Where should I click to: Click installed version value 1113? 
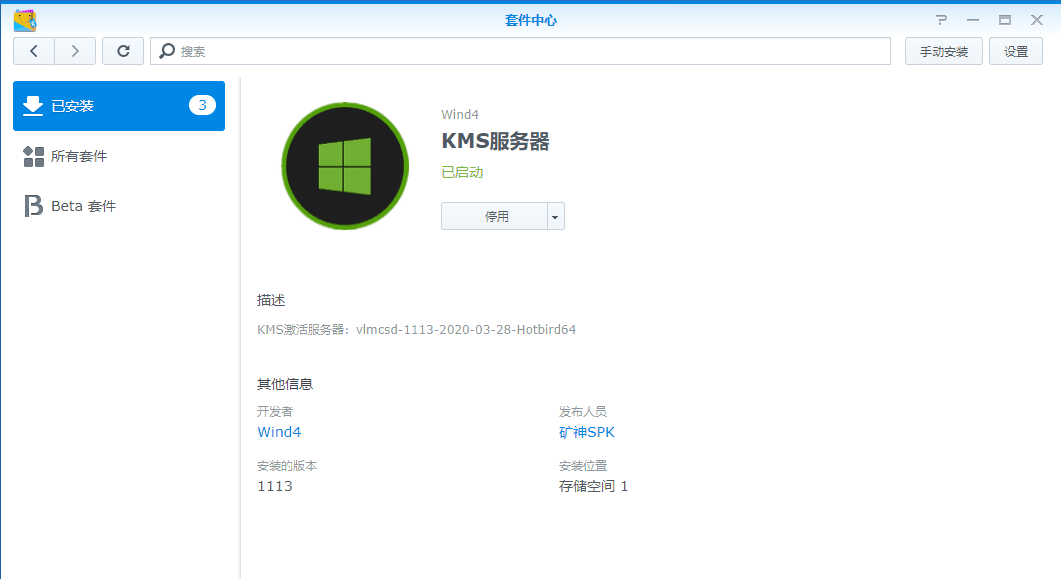[x=275, y=486]
